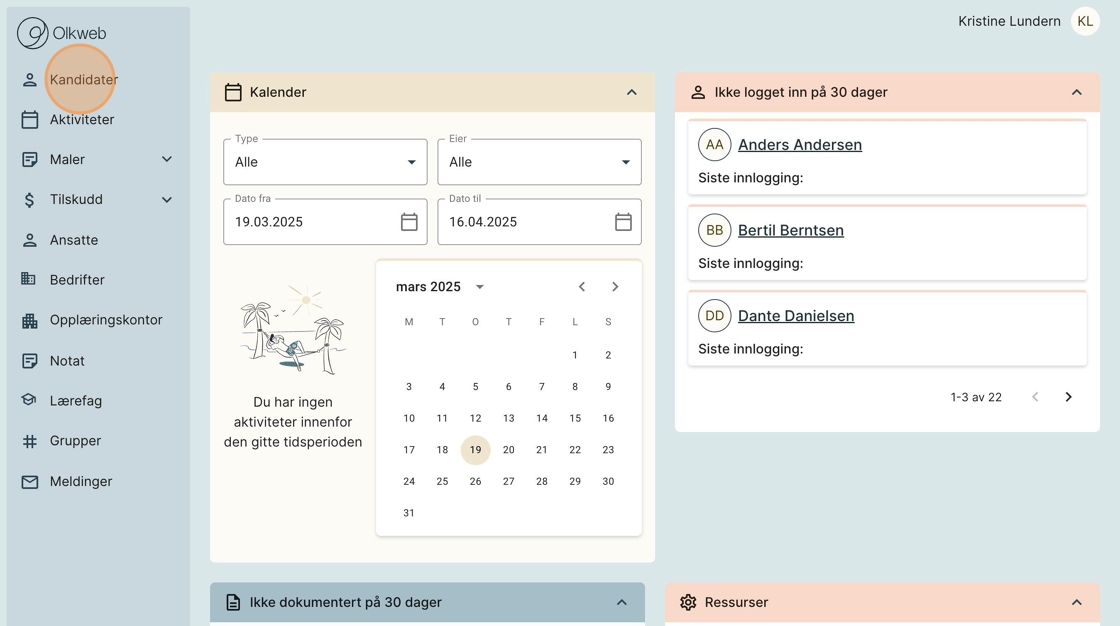The image size is (1120, 626).
Task: Open the Type dropdown
Action: pyautogui.click(x=325, y=162)
